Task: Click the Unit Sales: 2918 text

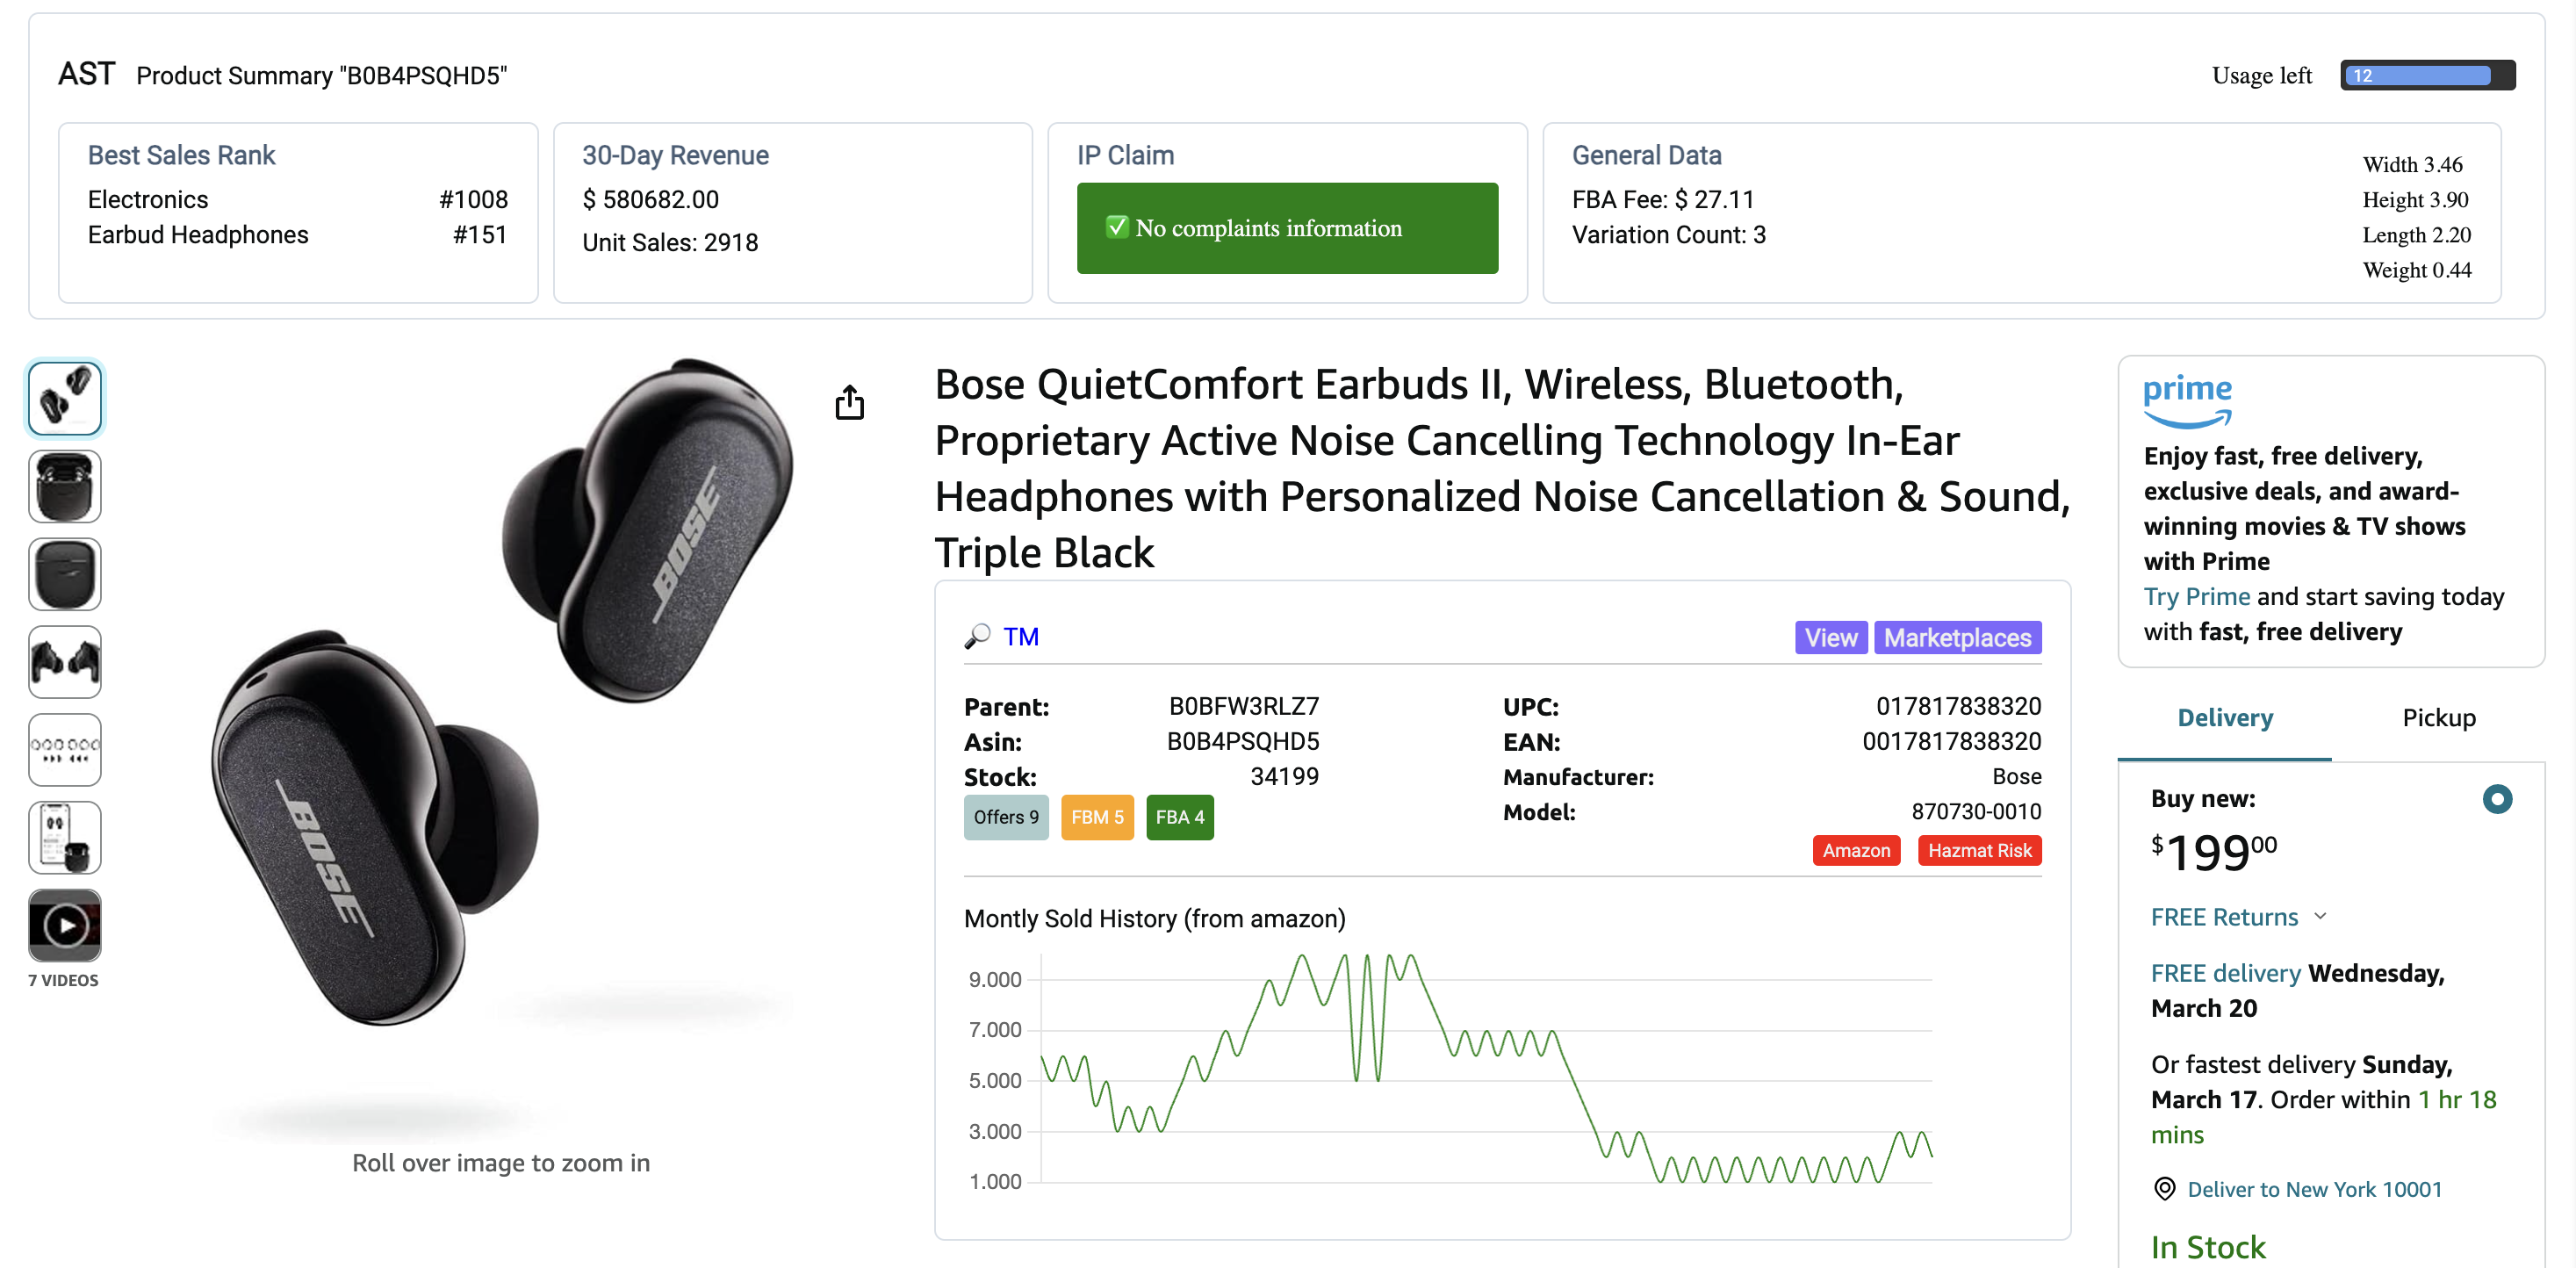Action: point(670,242)
